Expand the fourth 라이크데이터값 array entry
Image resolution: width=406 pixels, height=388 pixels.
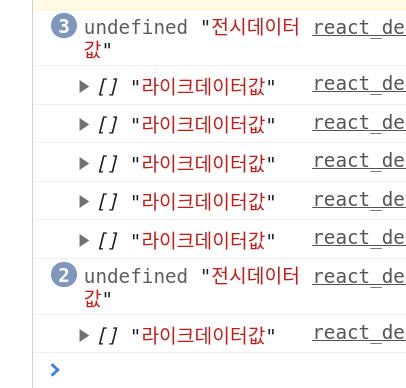(x=84, y=201)
